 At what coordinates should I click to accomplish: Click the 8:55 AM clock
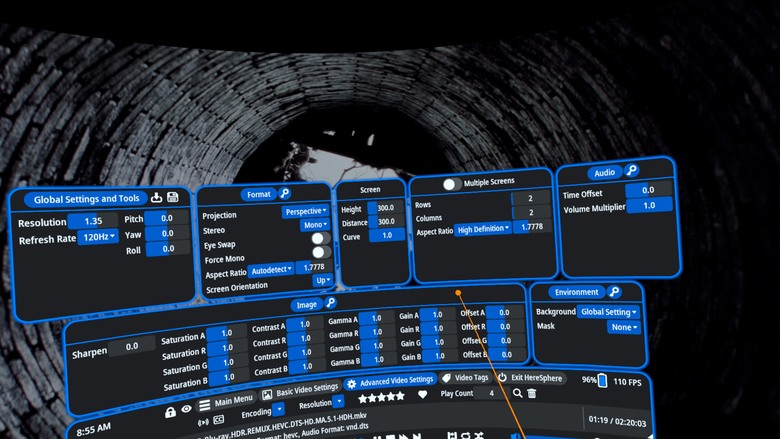[x=94, y=429]
